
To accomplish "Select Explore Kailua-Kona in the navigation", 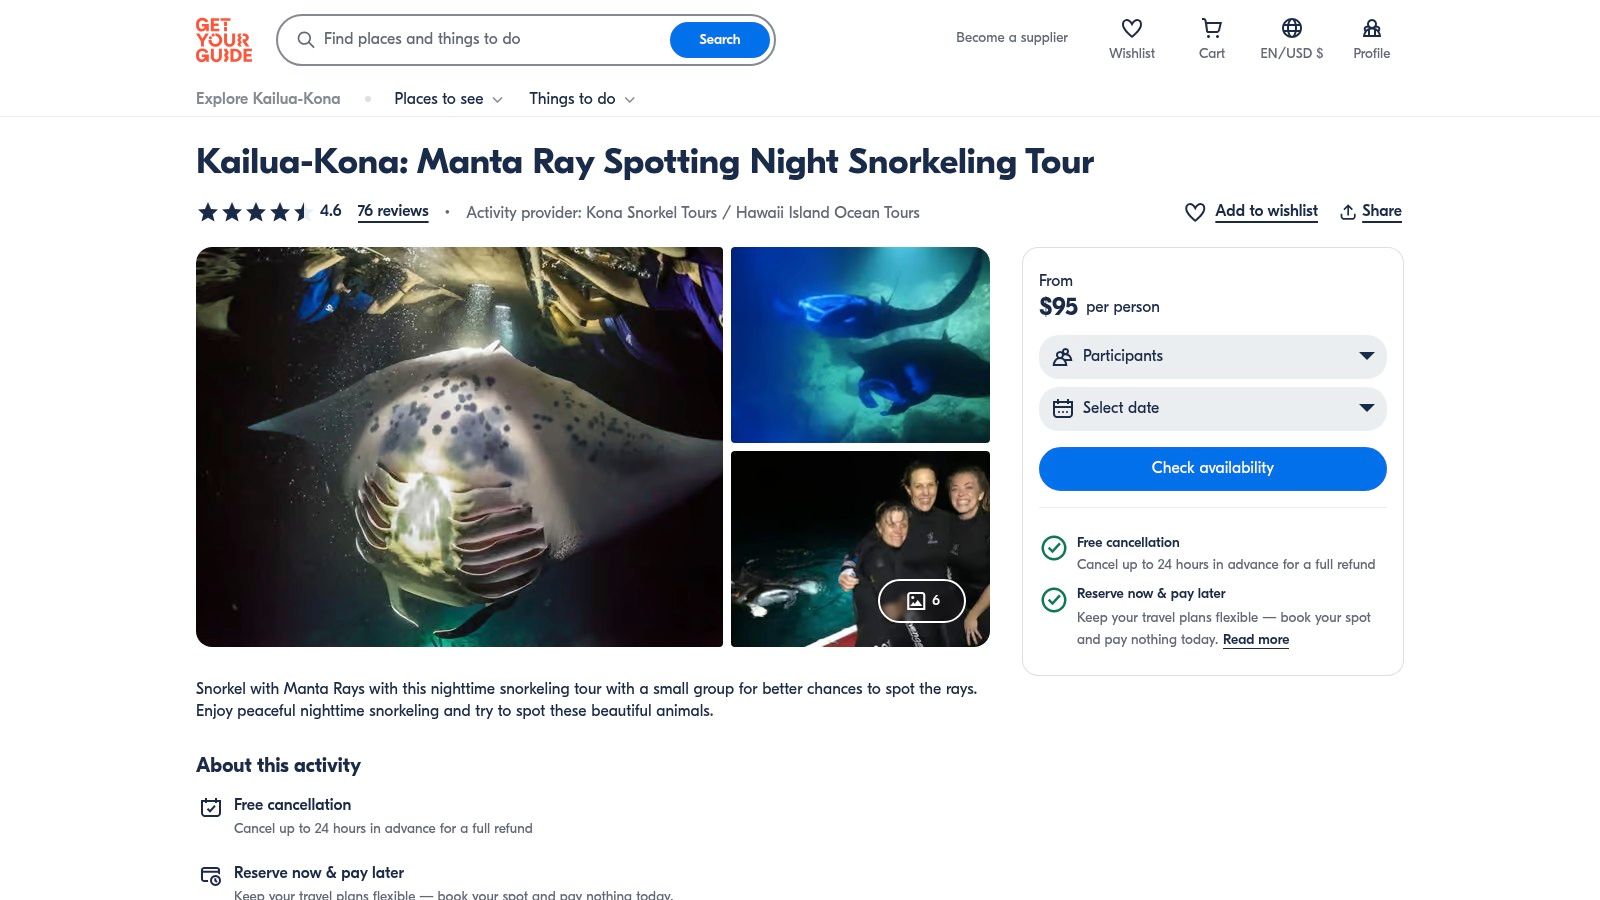I will tap(267, 99).
